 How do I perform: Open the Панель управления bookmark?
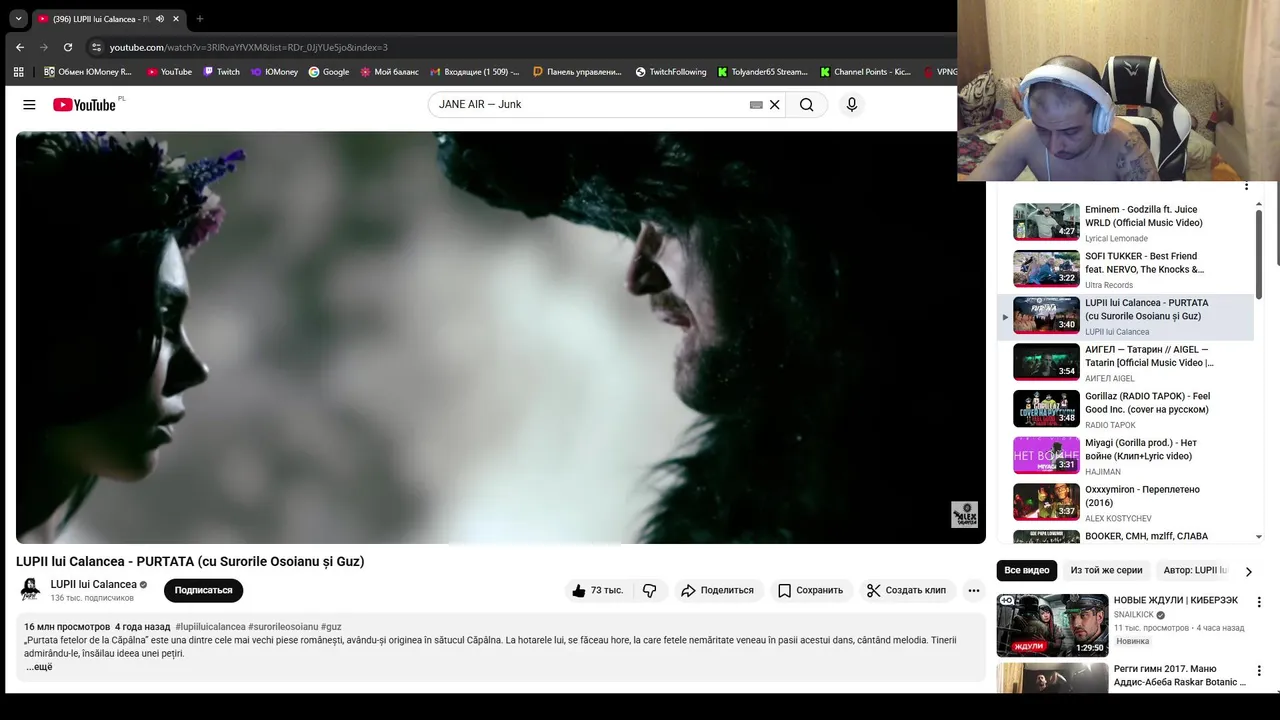[577, 72]
